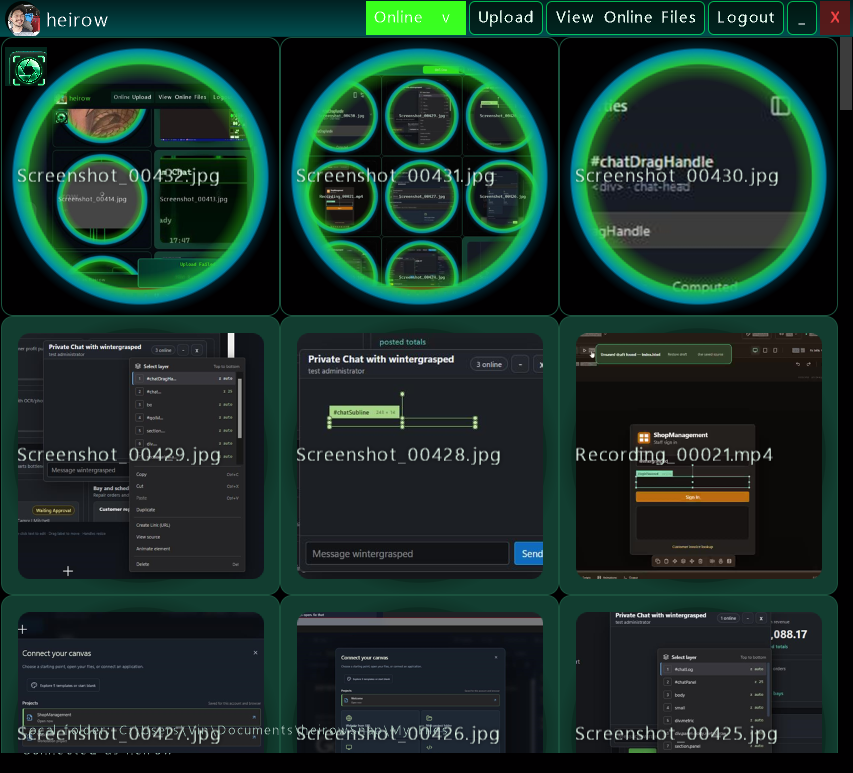
Task: Minimize the window with the underscore button
Action: [801, 18]
